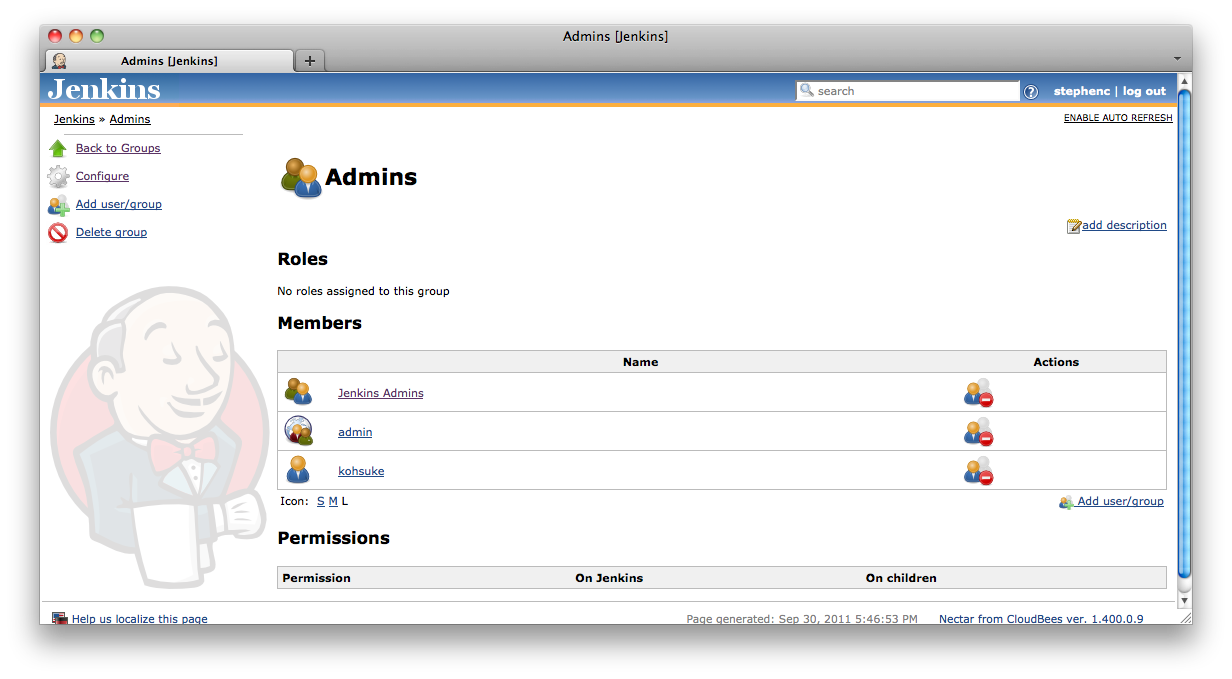Click the Members section heading
This screenshot has width=1232, height=679.
(x=320, y=323)
